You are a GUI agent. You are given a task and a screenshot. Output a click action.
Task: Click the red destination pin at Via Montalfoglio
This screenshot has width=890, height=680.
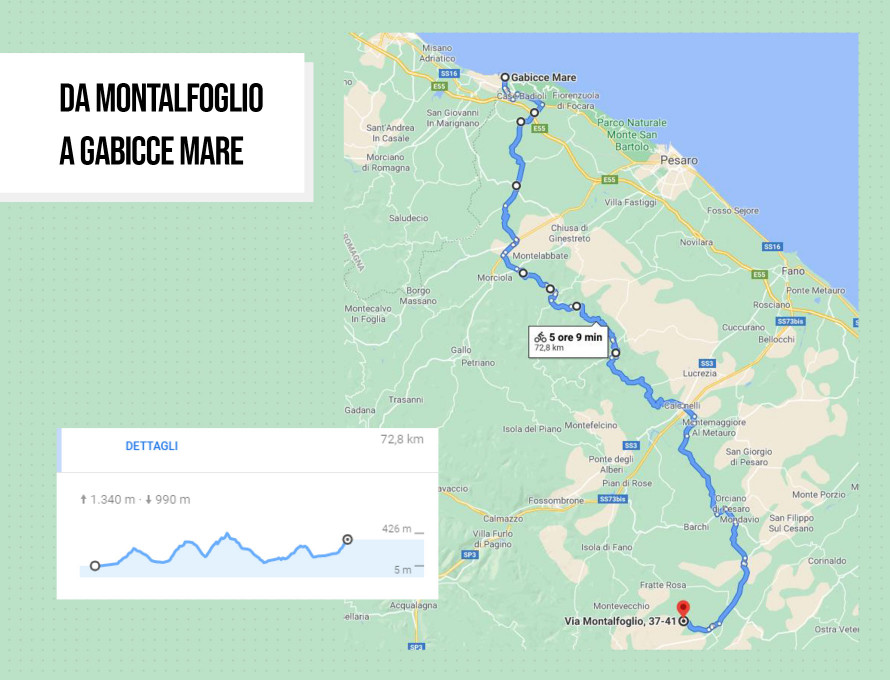coord(683,607)
